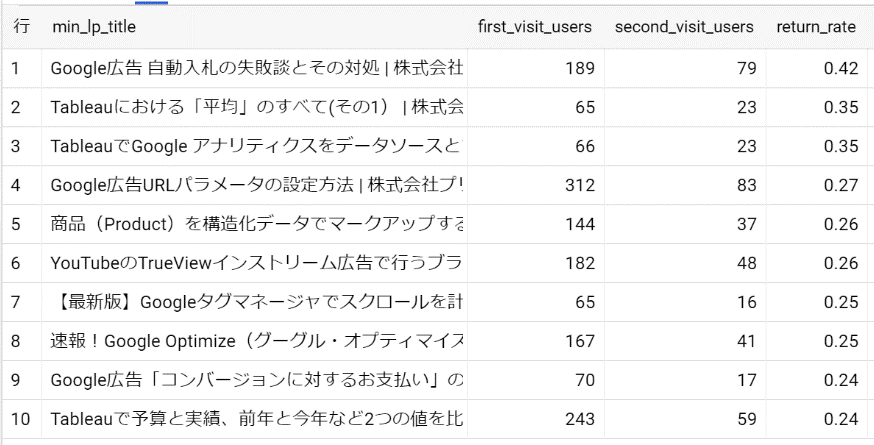This screenshot has height=445, width=874.
Task: Select the YouTubeのTrueViewインストリーム広告 title cell
Action: point(256,263)
